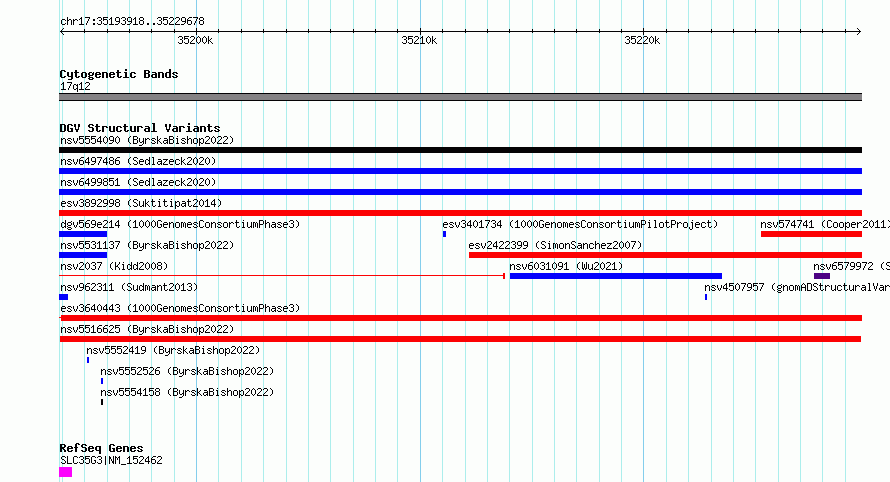Click the esv2422399 (SimonSanchez2007) label

pos(555,245)
